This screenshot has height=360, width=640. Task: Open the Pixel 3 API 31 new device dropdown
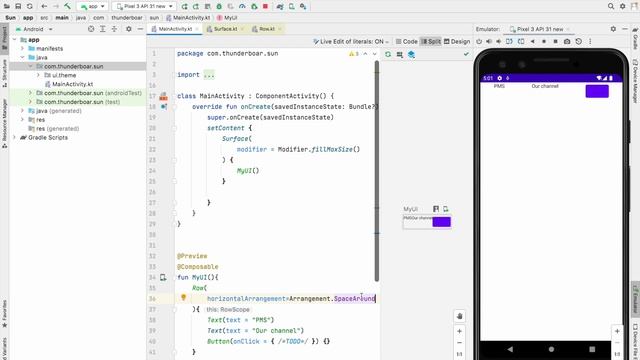pyautogui.click(x=144, y=7)
